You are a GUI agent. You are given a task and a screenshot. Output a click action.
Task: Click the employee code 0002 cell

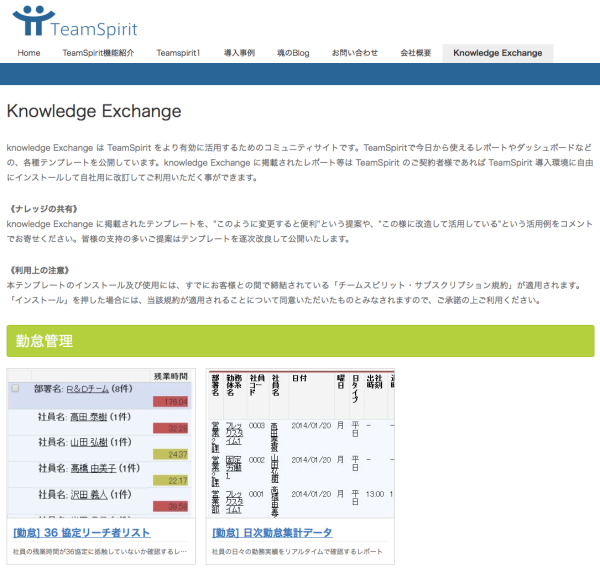[x=257, y=460]
